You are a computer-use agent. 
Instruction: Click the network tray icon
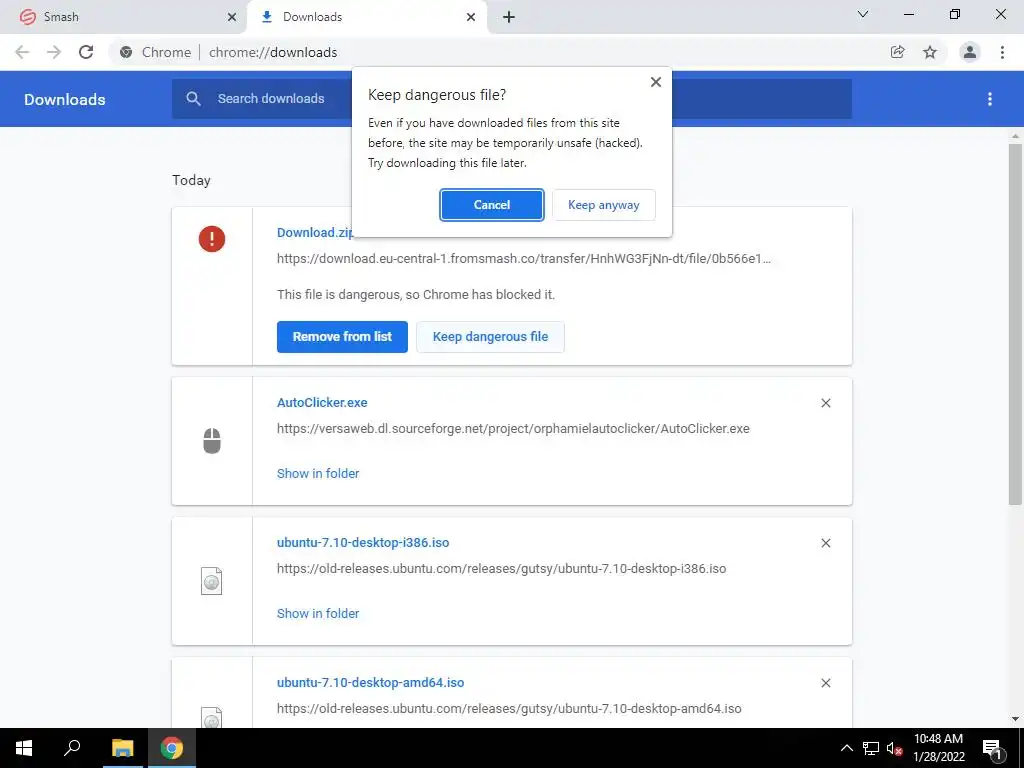[x=871, y=748]
